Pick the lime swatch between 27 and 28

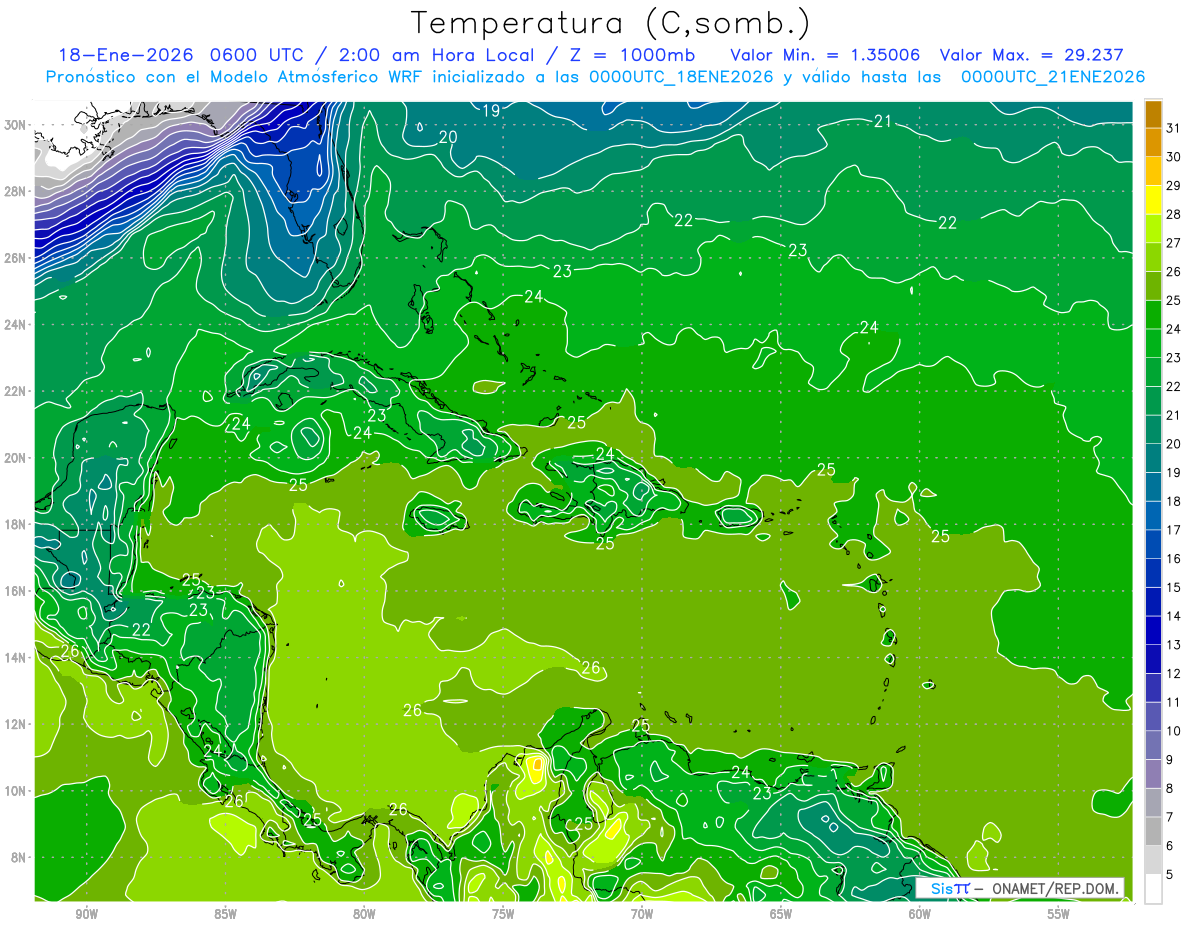(1153, 229)
